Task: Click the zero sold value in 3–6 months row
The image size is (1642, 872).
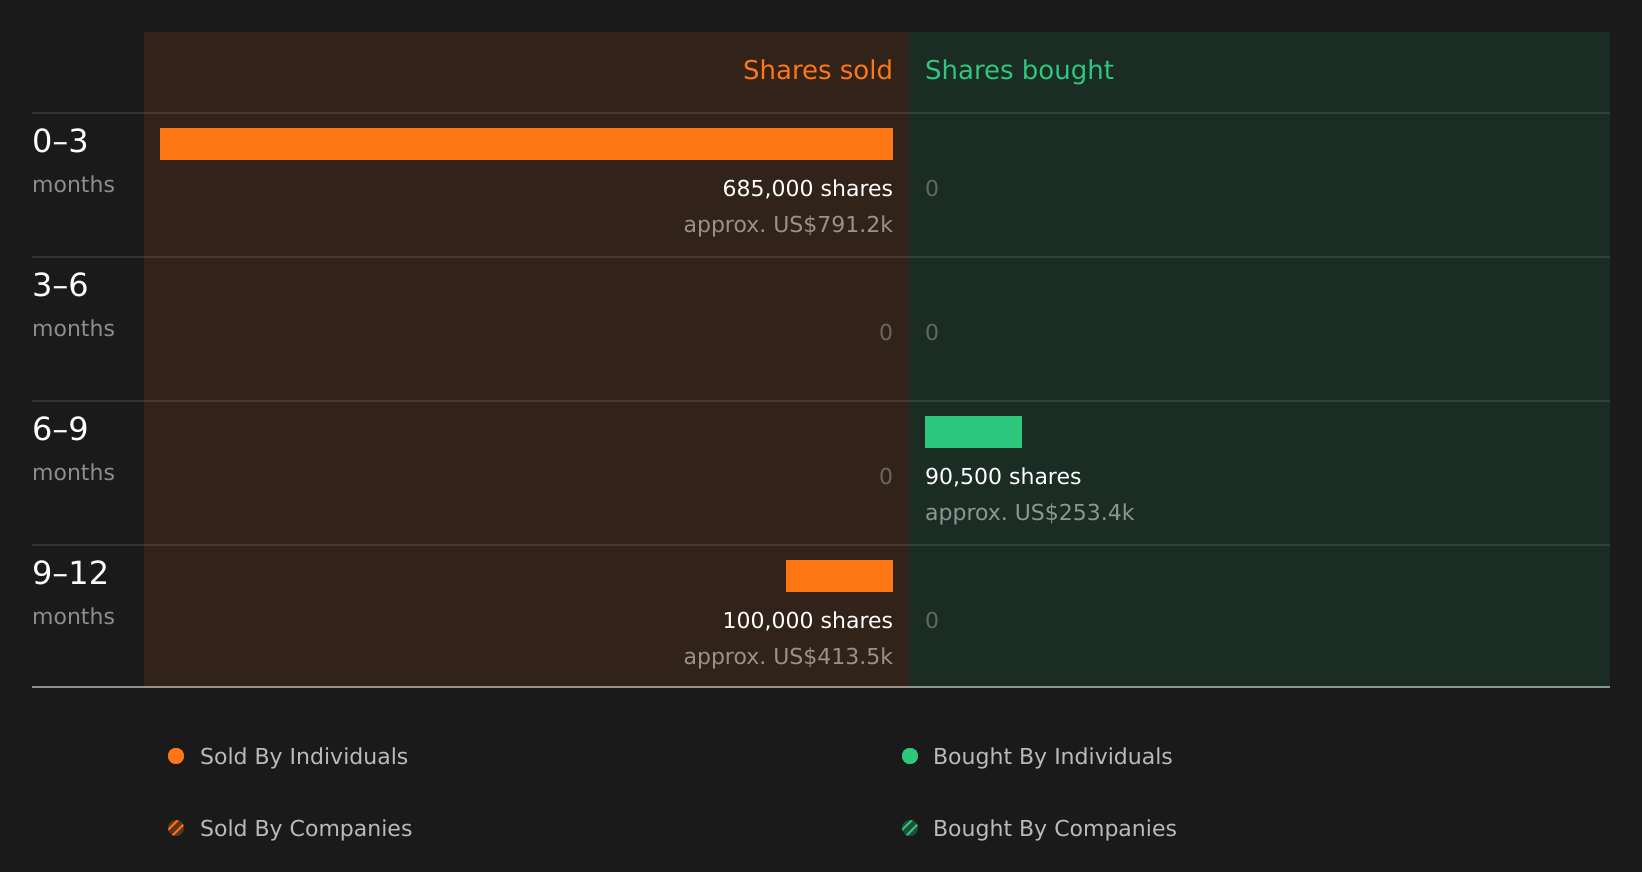Action: click(x=886, y=332)
